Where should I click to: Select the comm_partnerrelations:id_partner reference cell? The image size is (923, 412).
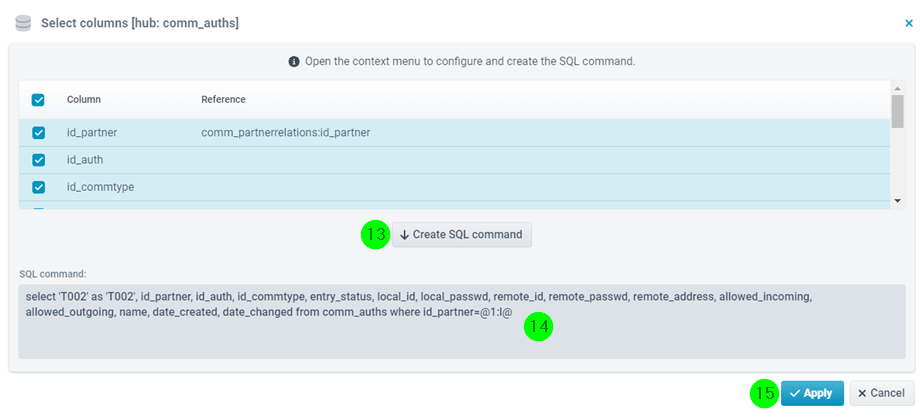click(x=285, y=132)
